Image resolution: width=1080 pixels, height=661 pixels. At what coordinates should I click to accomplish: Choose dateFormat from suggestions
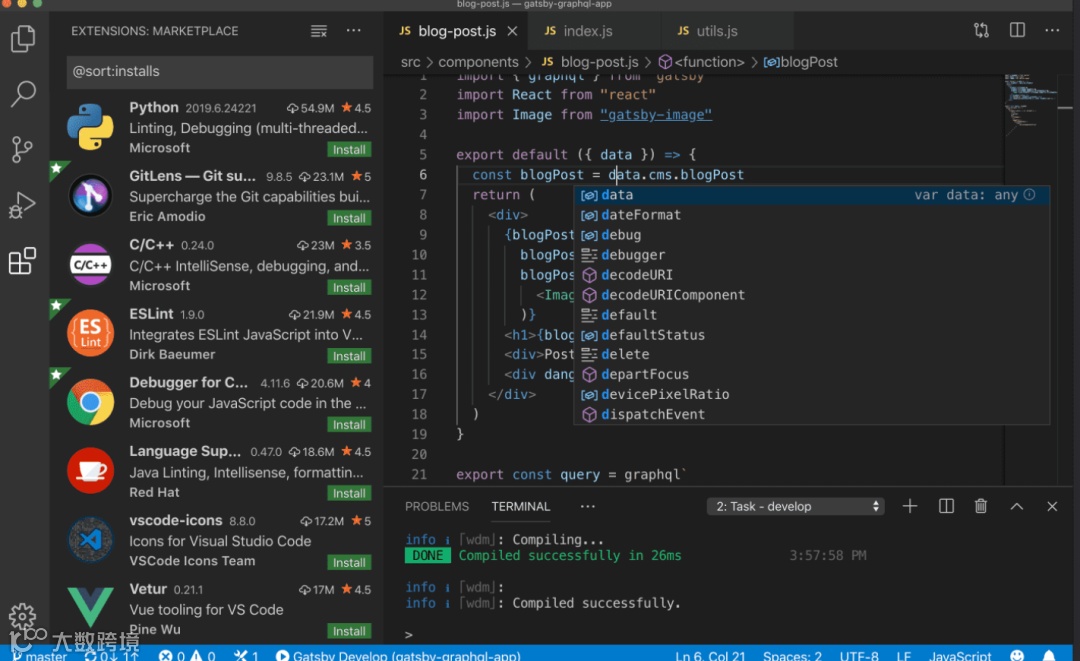point(811,215)
